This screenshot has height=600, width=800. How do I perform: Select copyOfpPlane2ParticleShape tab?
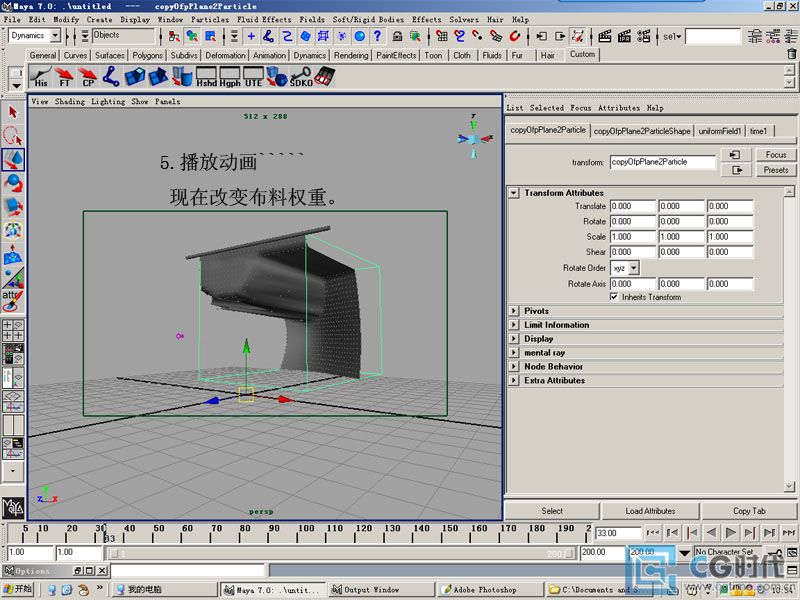coord(642,131)
